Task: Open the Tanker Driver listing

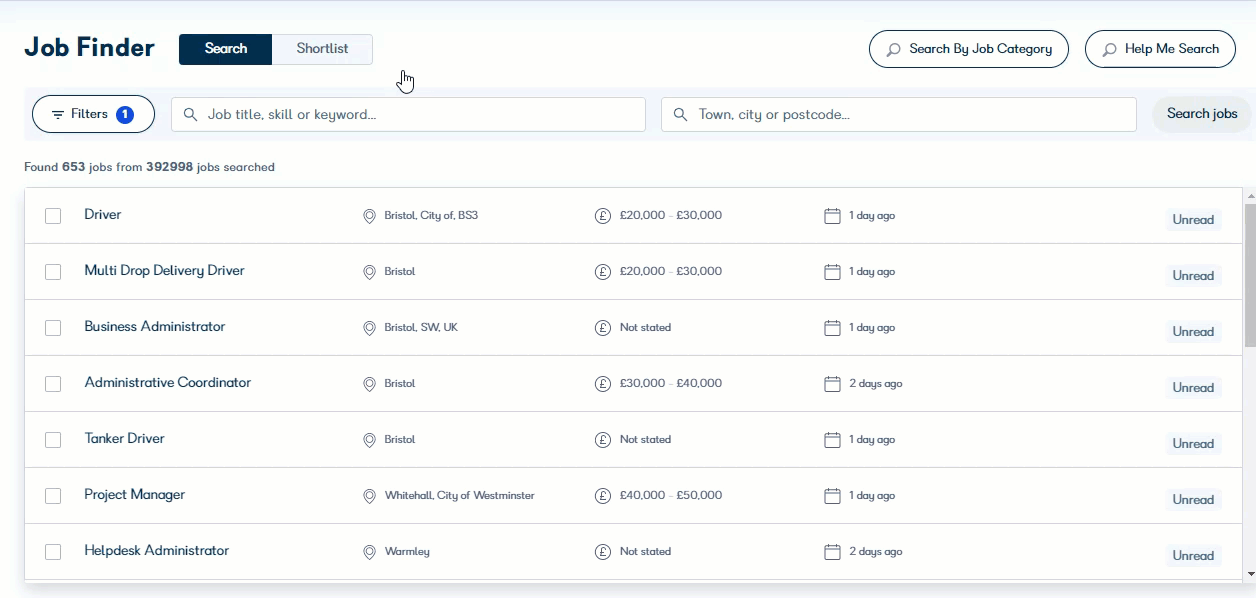Action: point(124,439)
